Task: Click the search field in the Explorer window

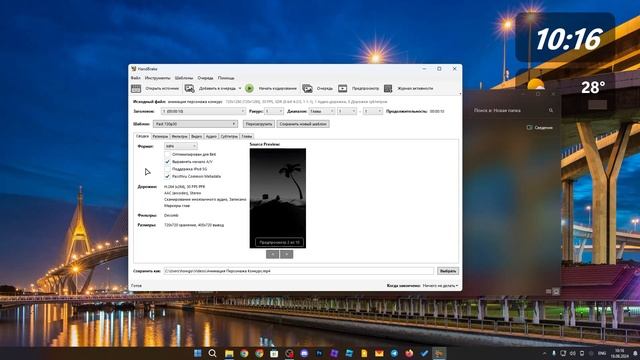Action: 513,110
